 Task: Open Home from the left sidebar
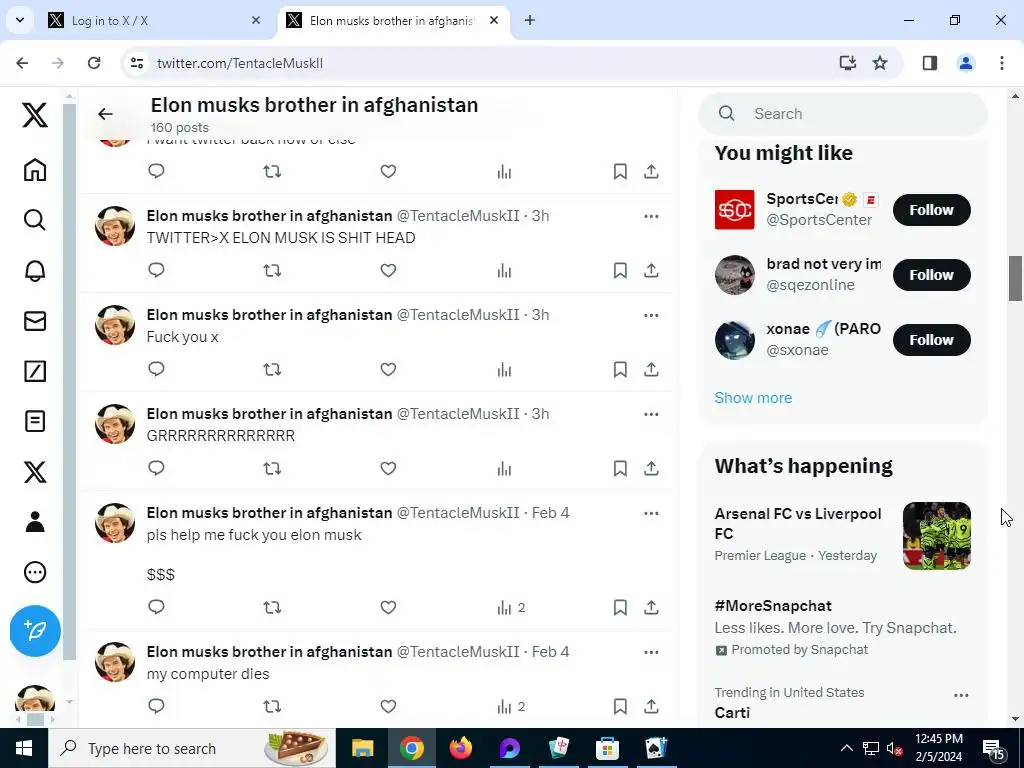tap(35, 170)
